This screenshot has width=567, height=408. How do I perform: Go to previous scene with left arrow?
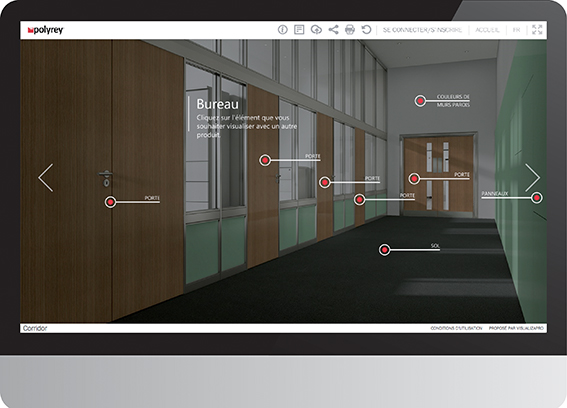tap(46, 178)
